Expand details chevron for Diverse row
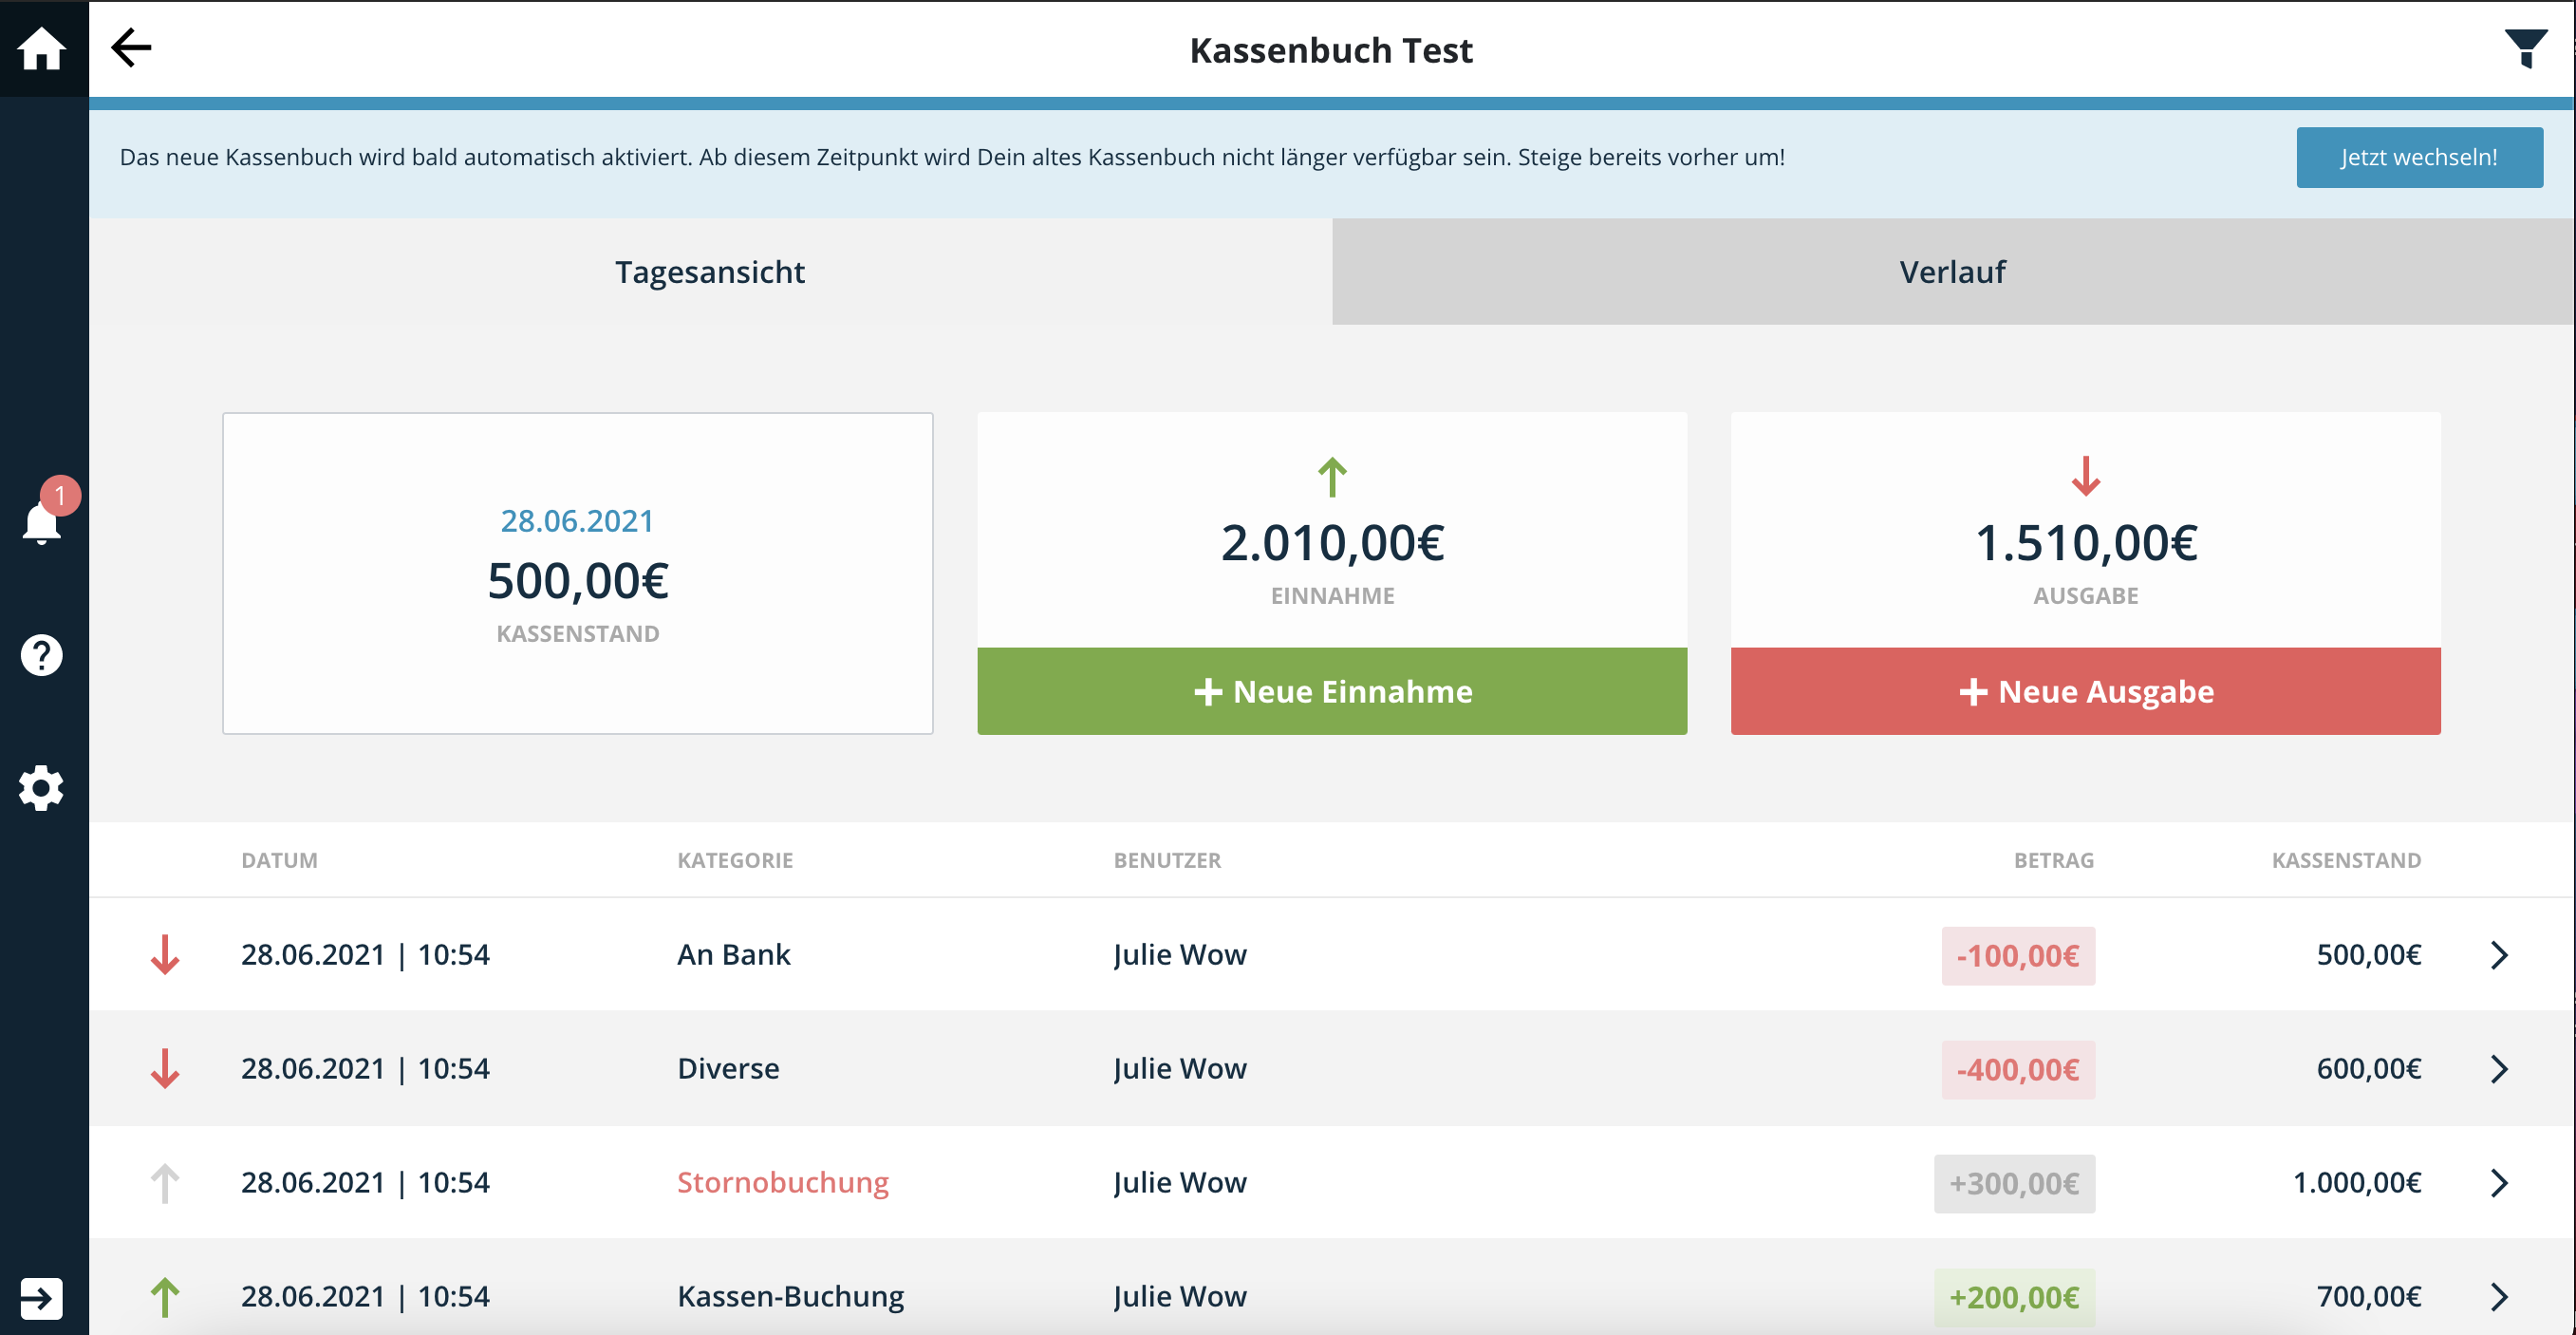Viewport: 2576px width, 1335px height. 2499,1069
